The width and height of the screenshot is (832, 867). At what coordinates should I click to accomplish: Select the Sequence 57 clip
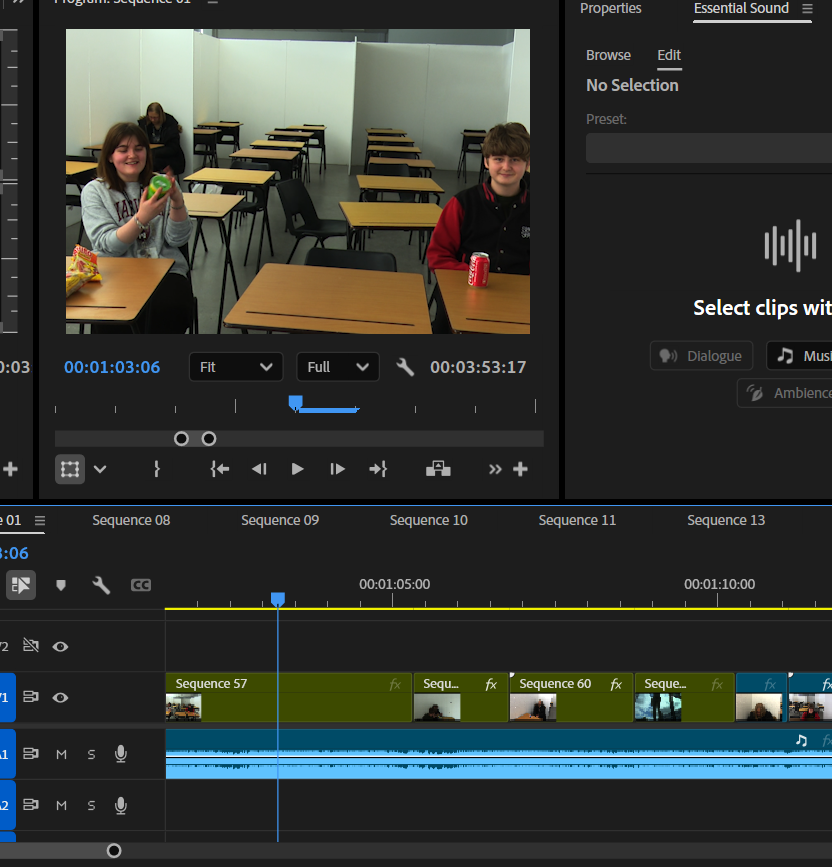[289, 697]
